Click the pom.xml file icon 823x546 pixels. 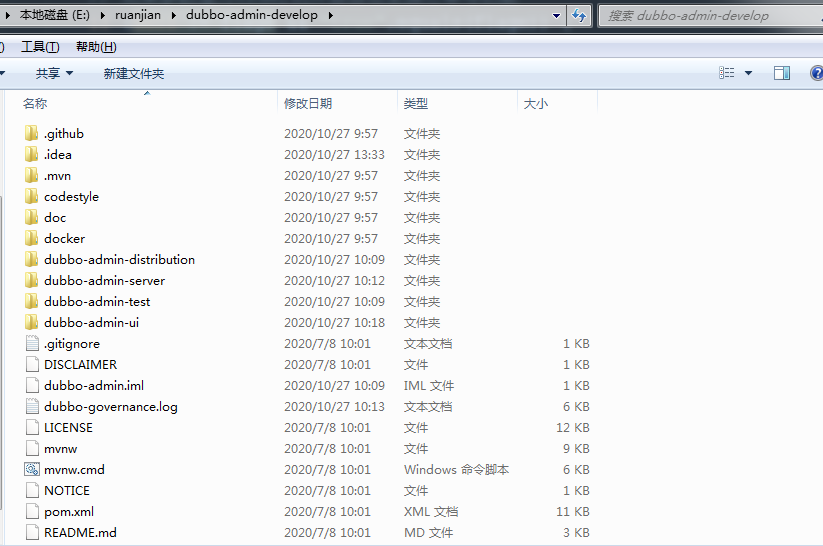(32, 511)
